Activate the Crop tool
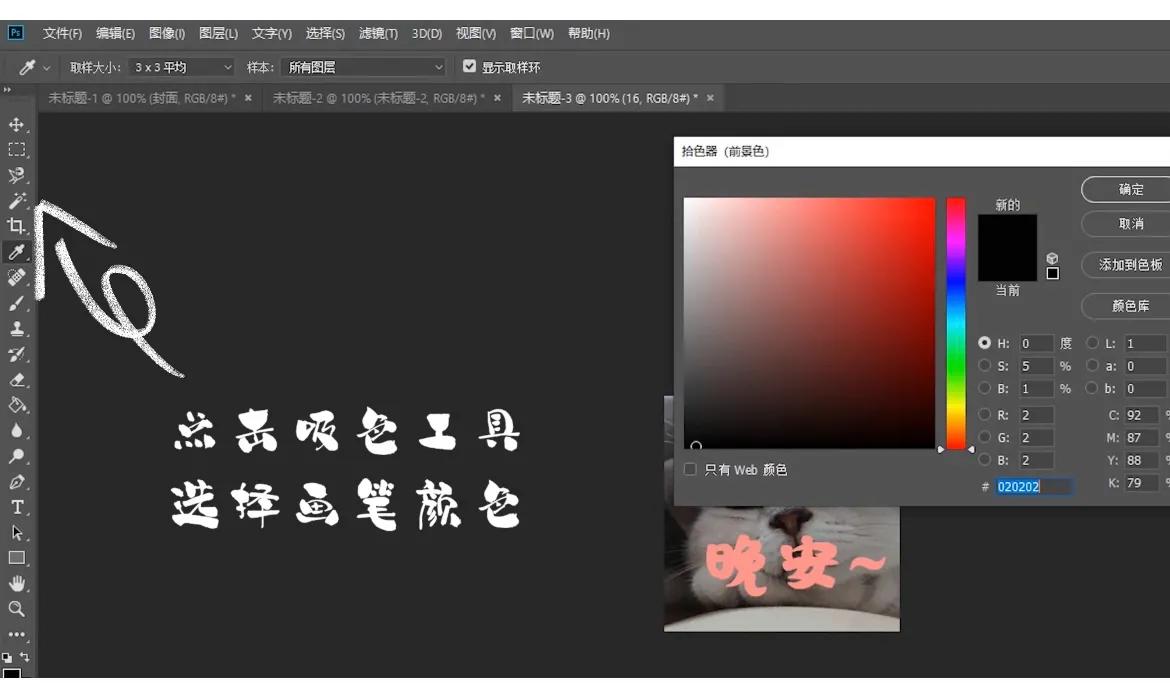1170x697 pixels. pos(15,226)
